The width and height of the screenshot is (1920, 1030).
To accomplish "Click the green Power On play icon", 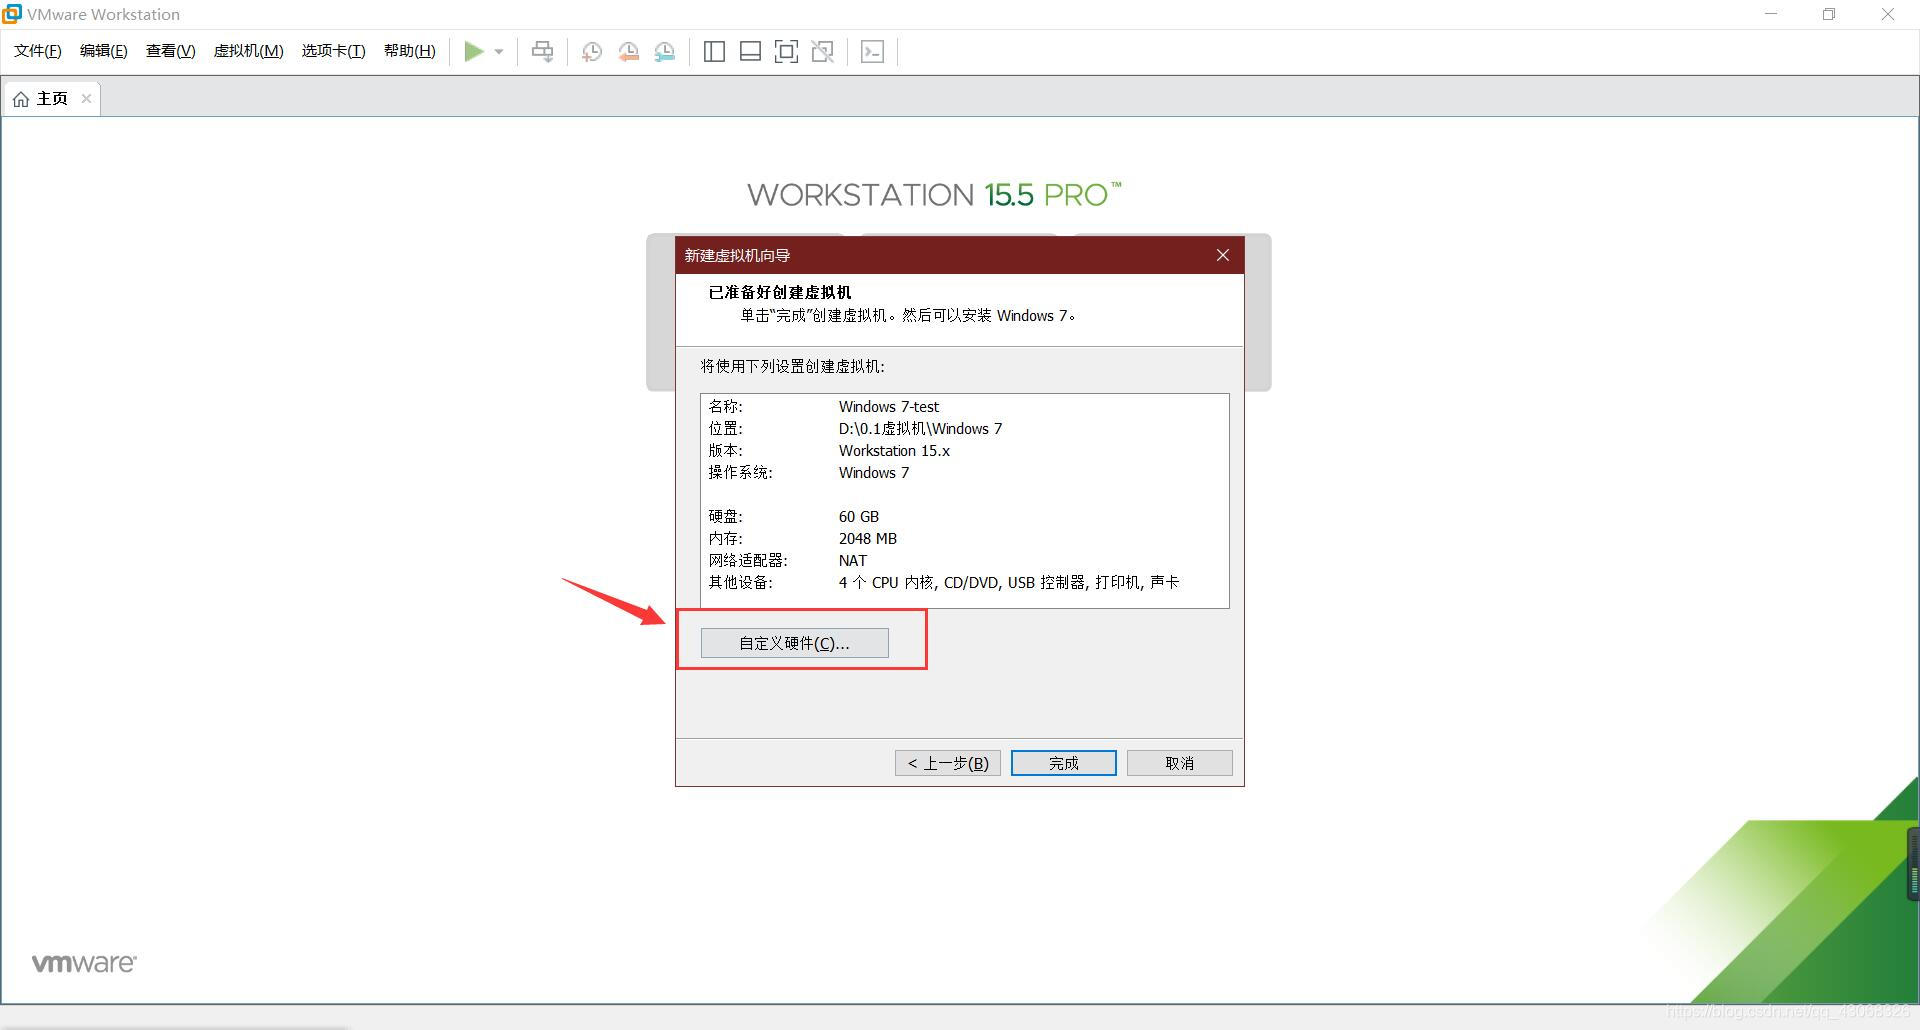I will 474,51.
